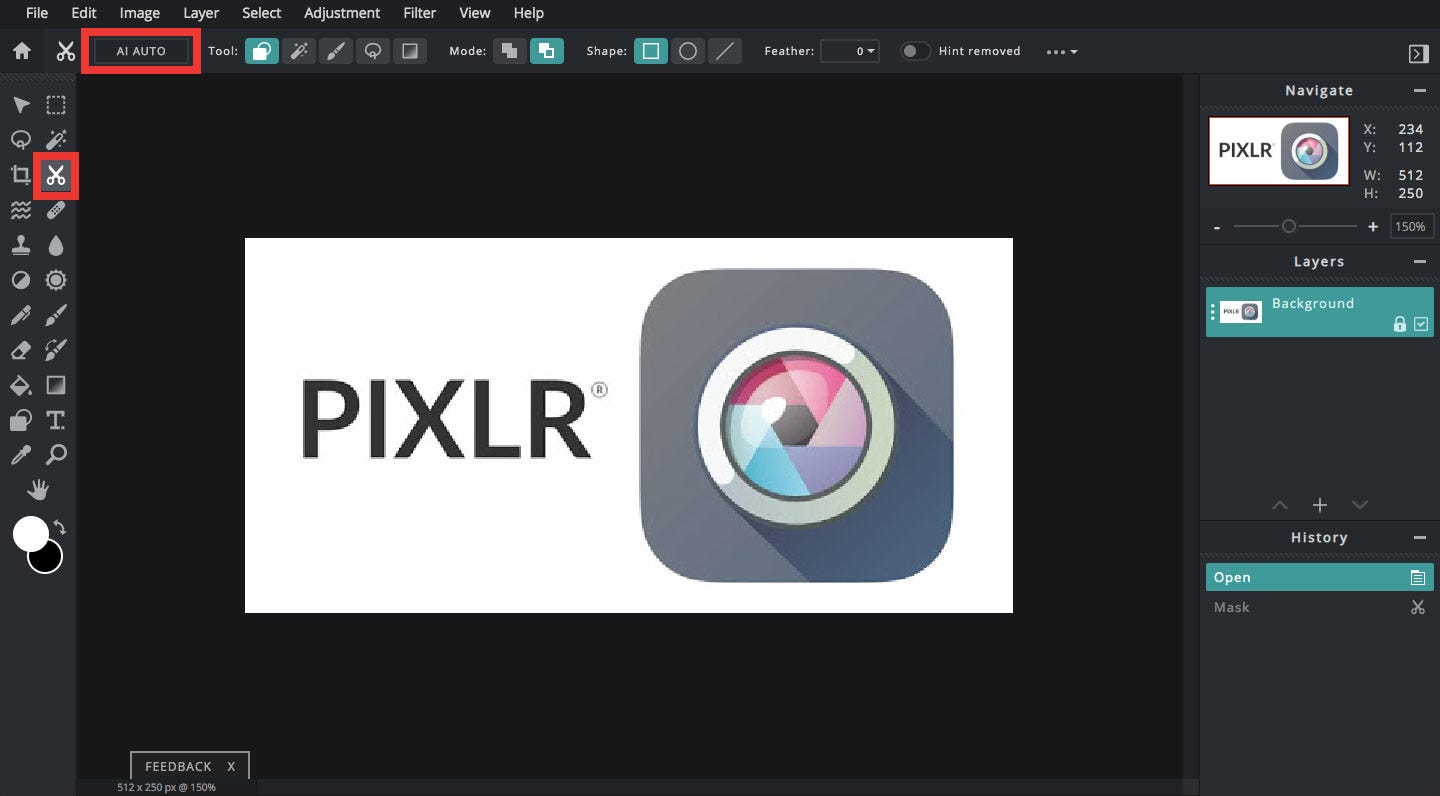Select the Heal bandage tool
Image resolution: width=1440 pixels, height=796 pixels.
click(56, 211)
